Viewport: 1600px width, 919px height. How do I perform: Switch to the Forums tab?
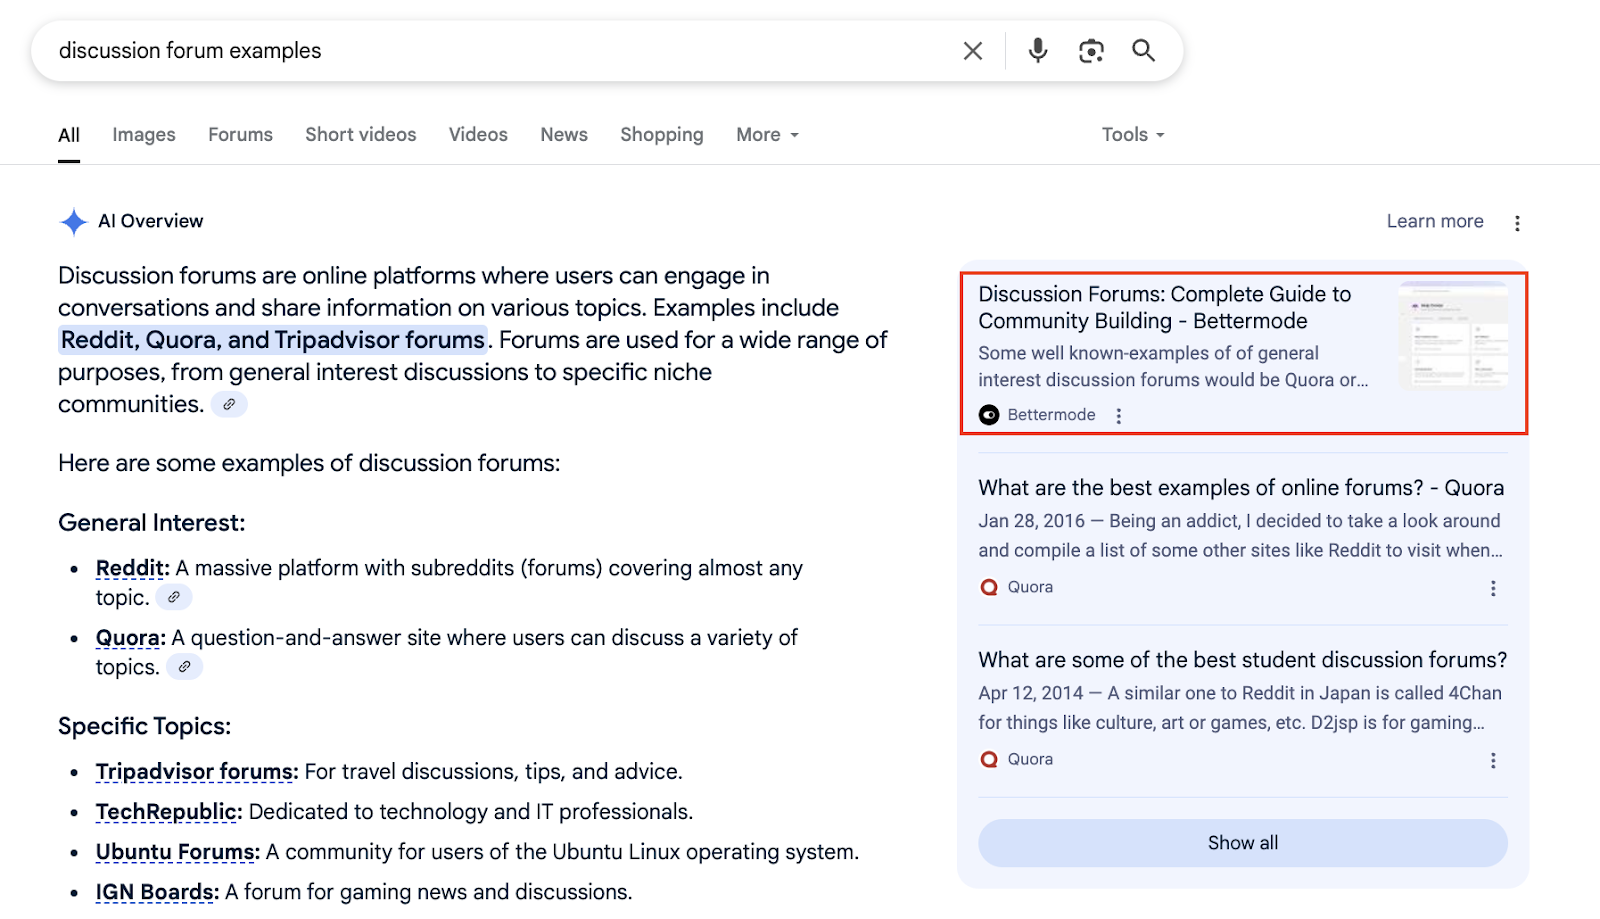coord(240,135)
